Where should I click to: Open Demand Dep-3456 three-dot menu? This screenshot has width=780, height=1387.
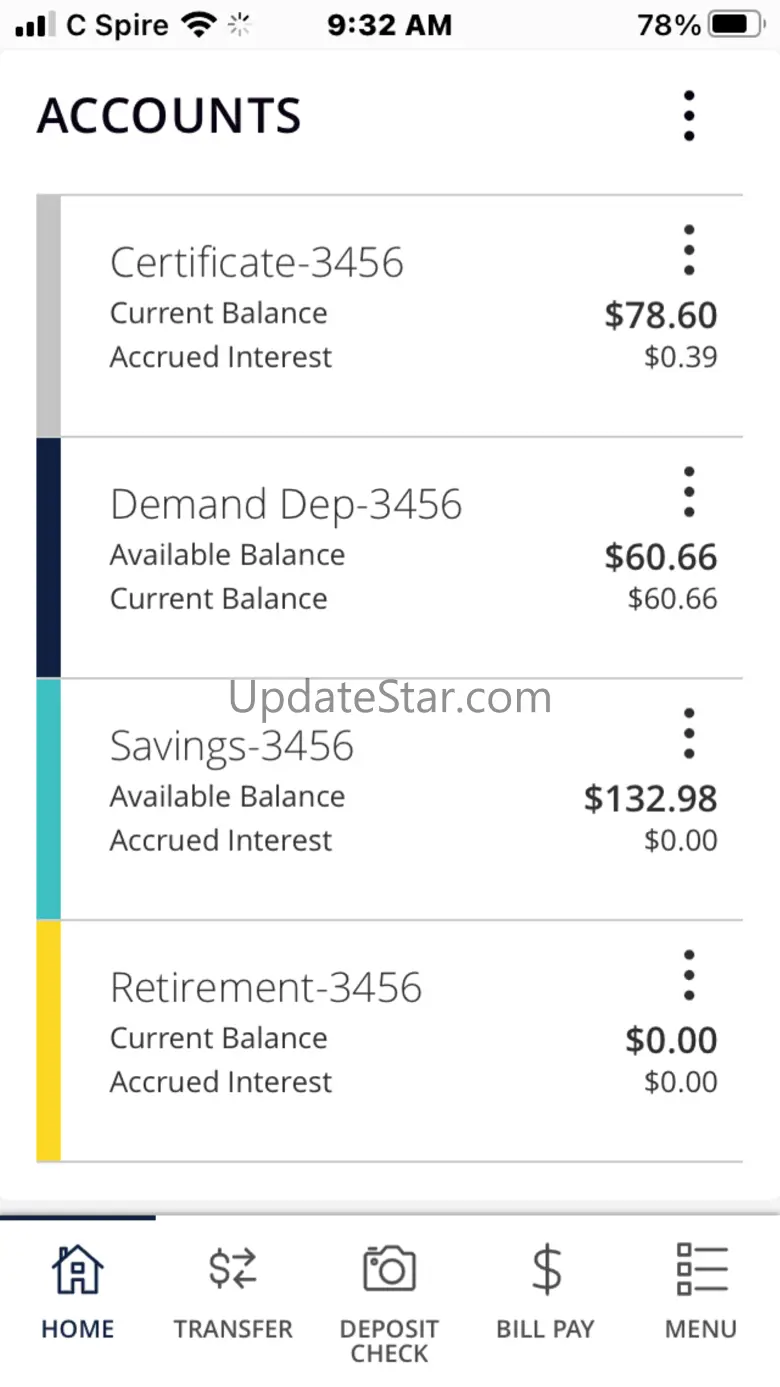(x=689, y=492)
